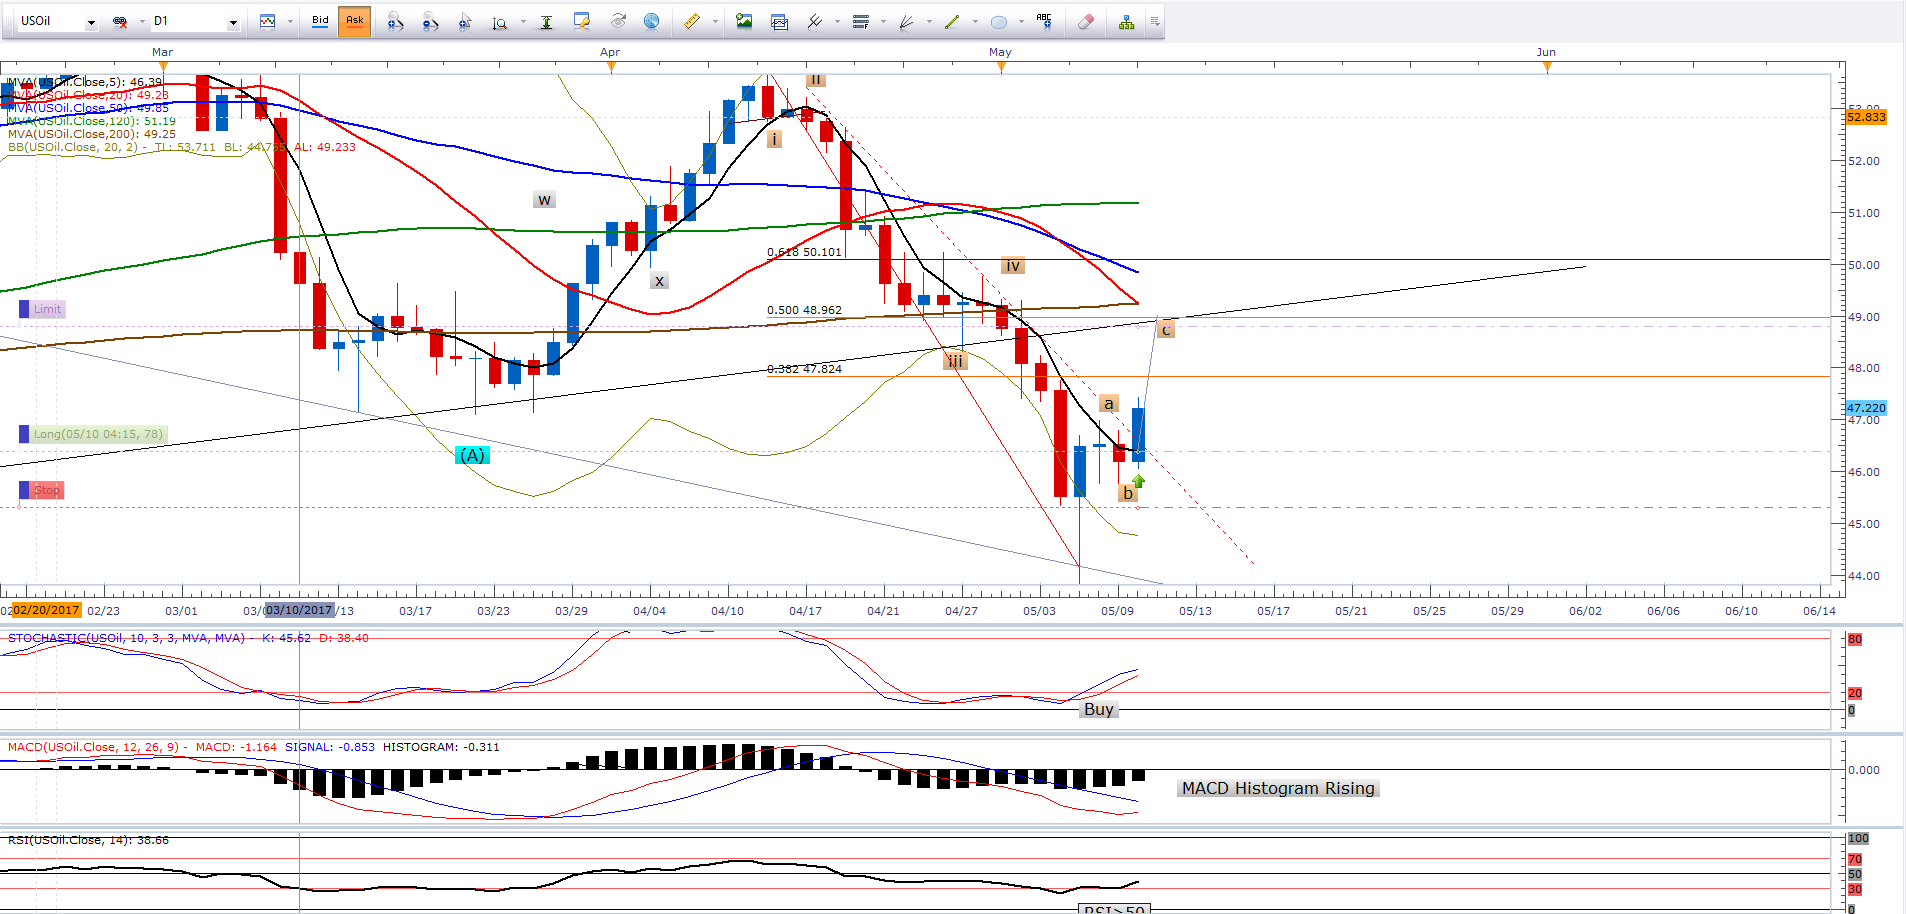Expand the chart type dropdown arrow

point(290,22)
